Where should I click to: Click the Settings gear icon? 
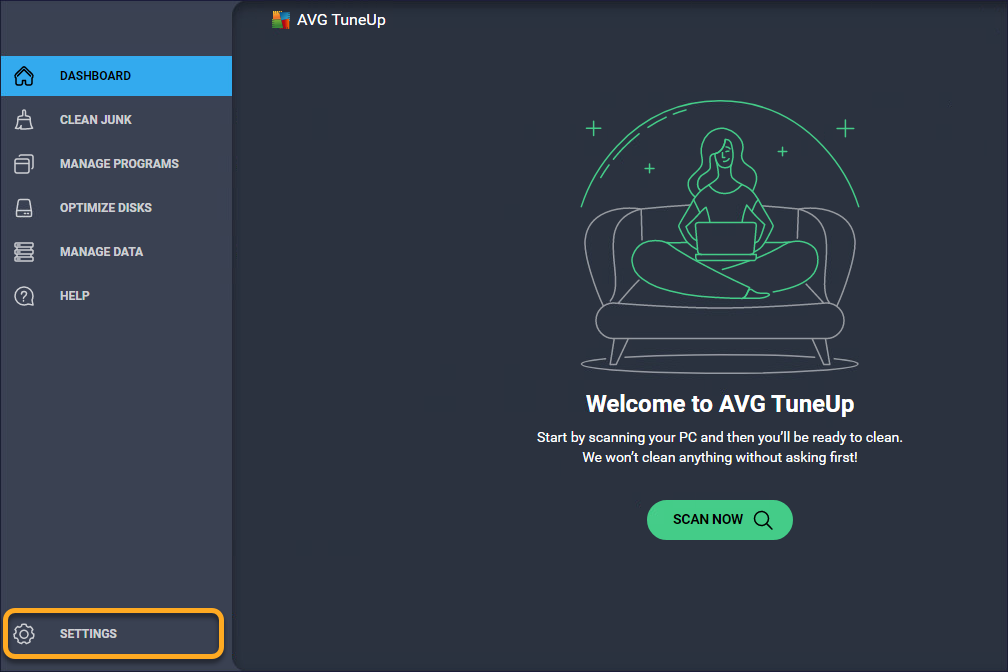click(x=24, y=634)
